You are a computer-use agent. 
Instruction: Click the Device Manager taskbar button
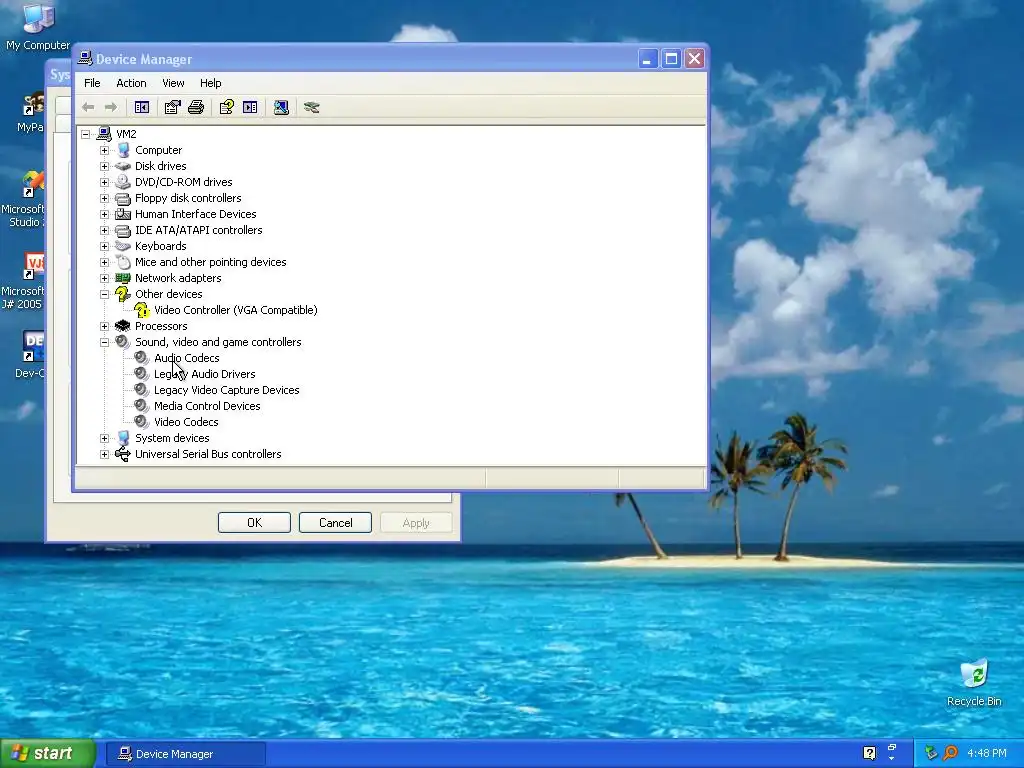pyautogui.click(x=185, y=754)
